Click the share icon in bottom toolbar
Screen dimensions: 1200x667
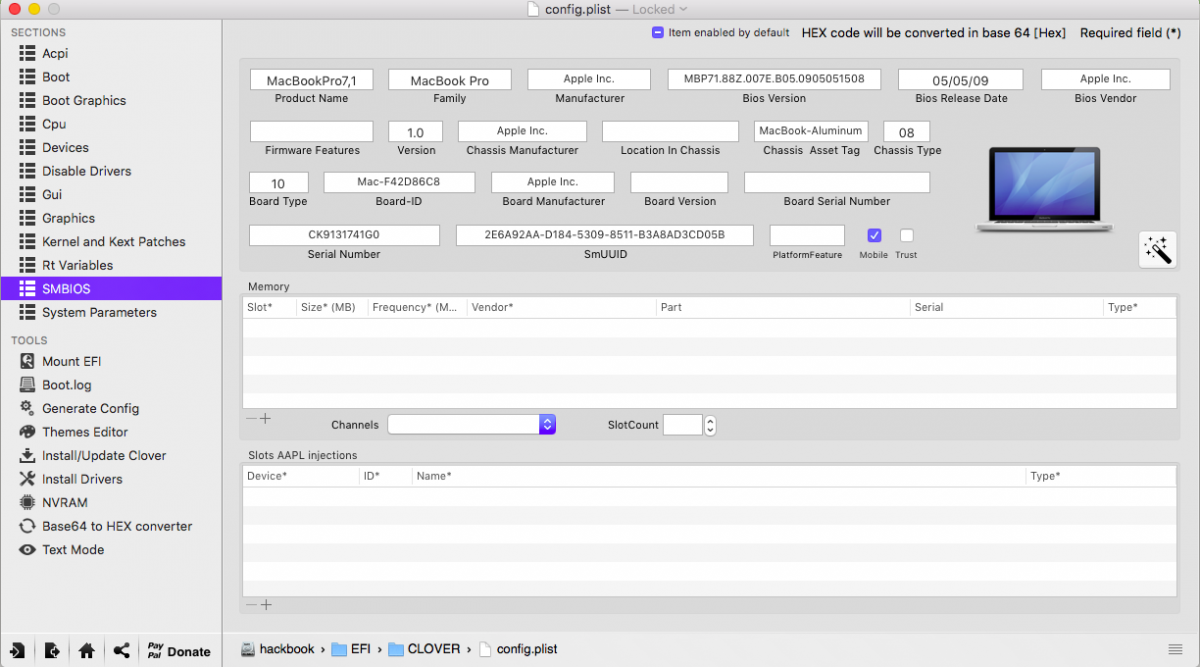[121, 651]
